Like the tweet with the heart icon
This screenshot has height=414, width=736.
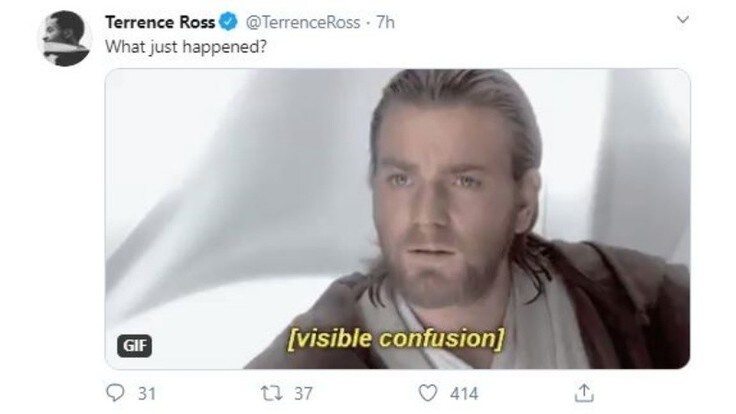point(428,393)
